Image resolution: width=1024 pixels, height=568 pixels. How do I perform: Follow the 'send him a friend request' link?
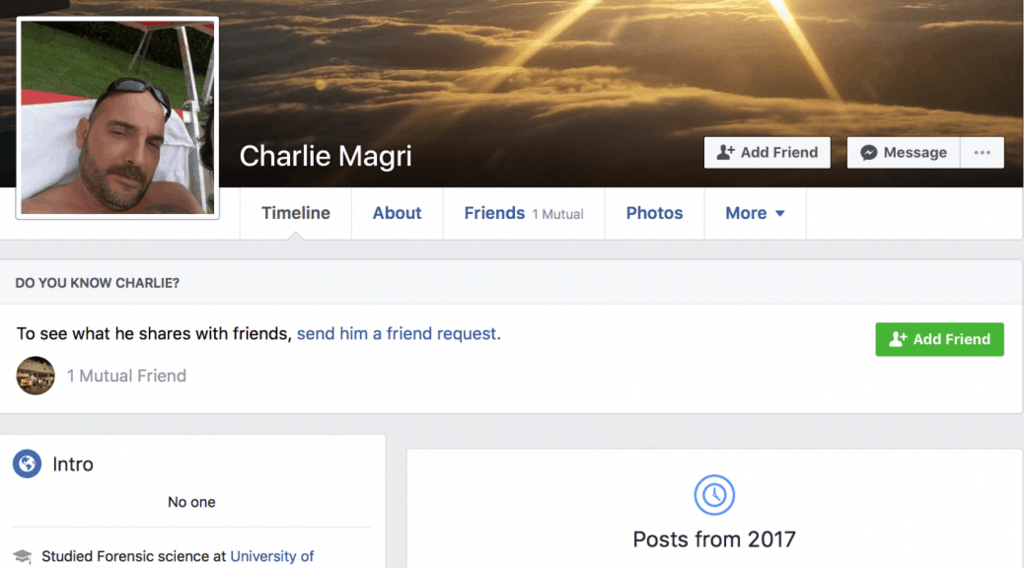click(398, 334)
